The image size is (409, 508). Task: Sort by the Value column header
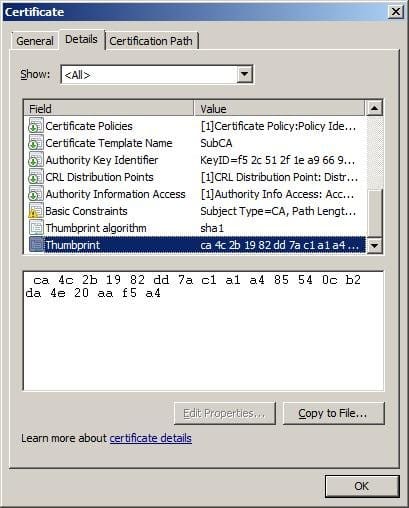(279, 109)
